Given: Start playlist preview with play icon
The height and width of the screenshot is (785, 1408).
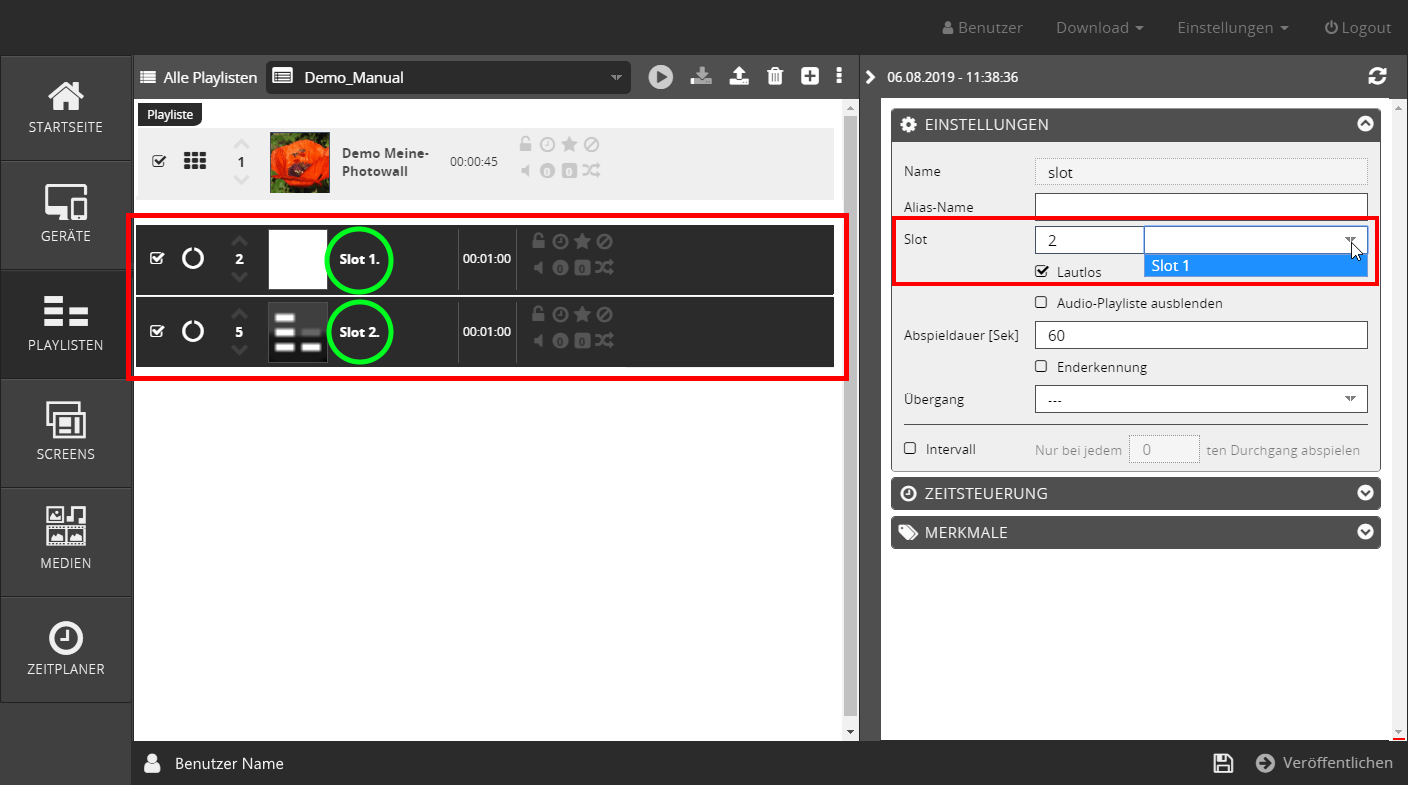Looking at the screenshot, I should click(x=660, y=77).
